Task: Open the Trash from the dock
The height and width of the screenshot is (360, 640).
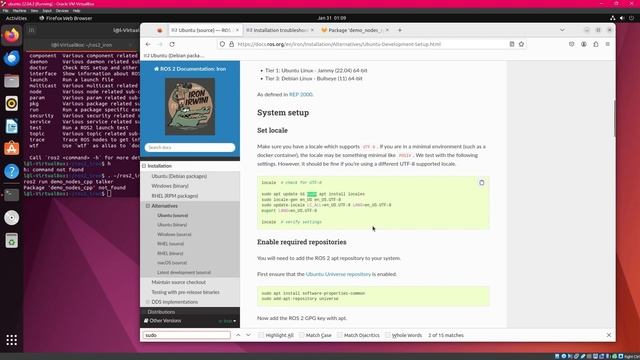Action: 11,240
